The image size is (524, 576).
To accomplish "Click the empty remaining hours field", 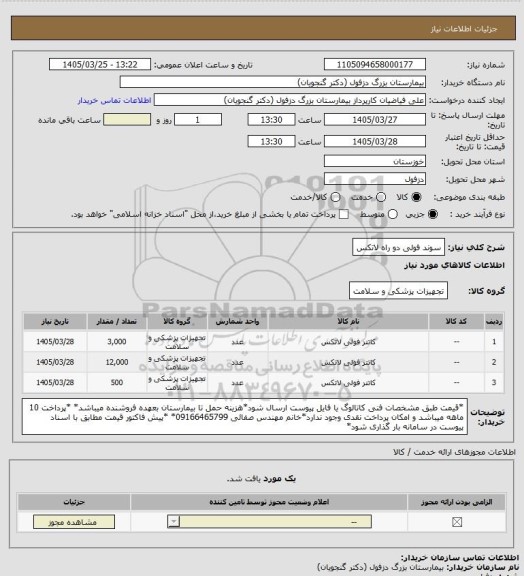I will (x=127, y=120).
